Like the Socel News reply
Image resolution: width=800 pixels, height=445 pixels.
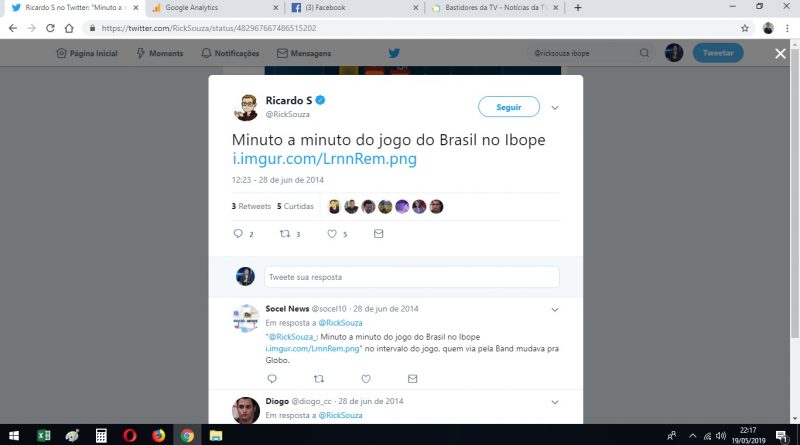[x=366, y=379]
